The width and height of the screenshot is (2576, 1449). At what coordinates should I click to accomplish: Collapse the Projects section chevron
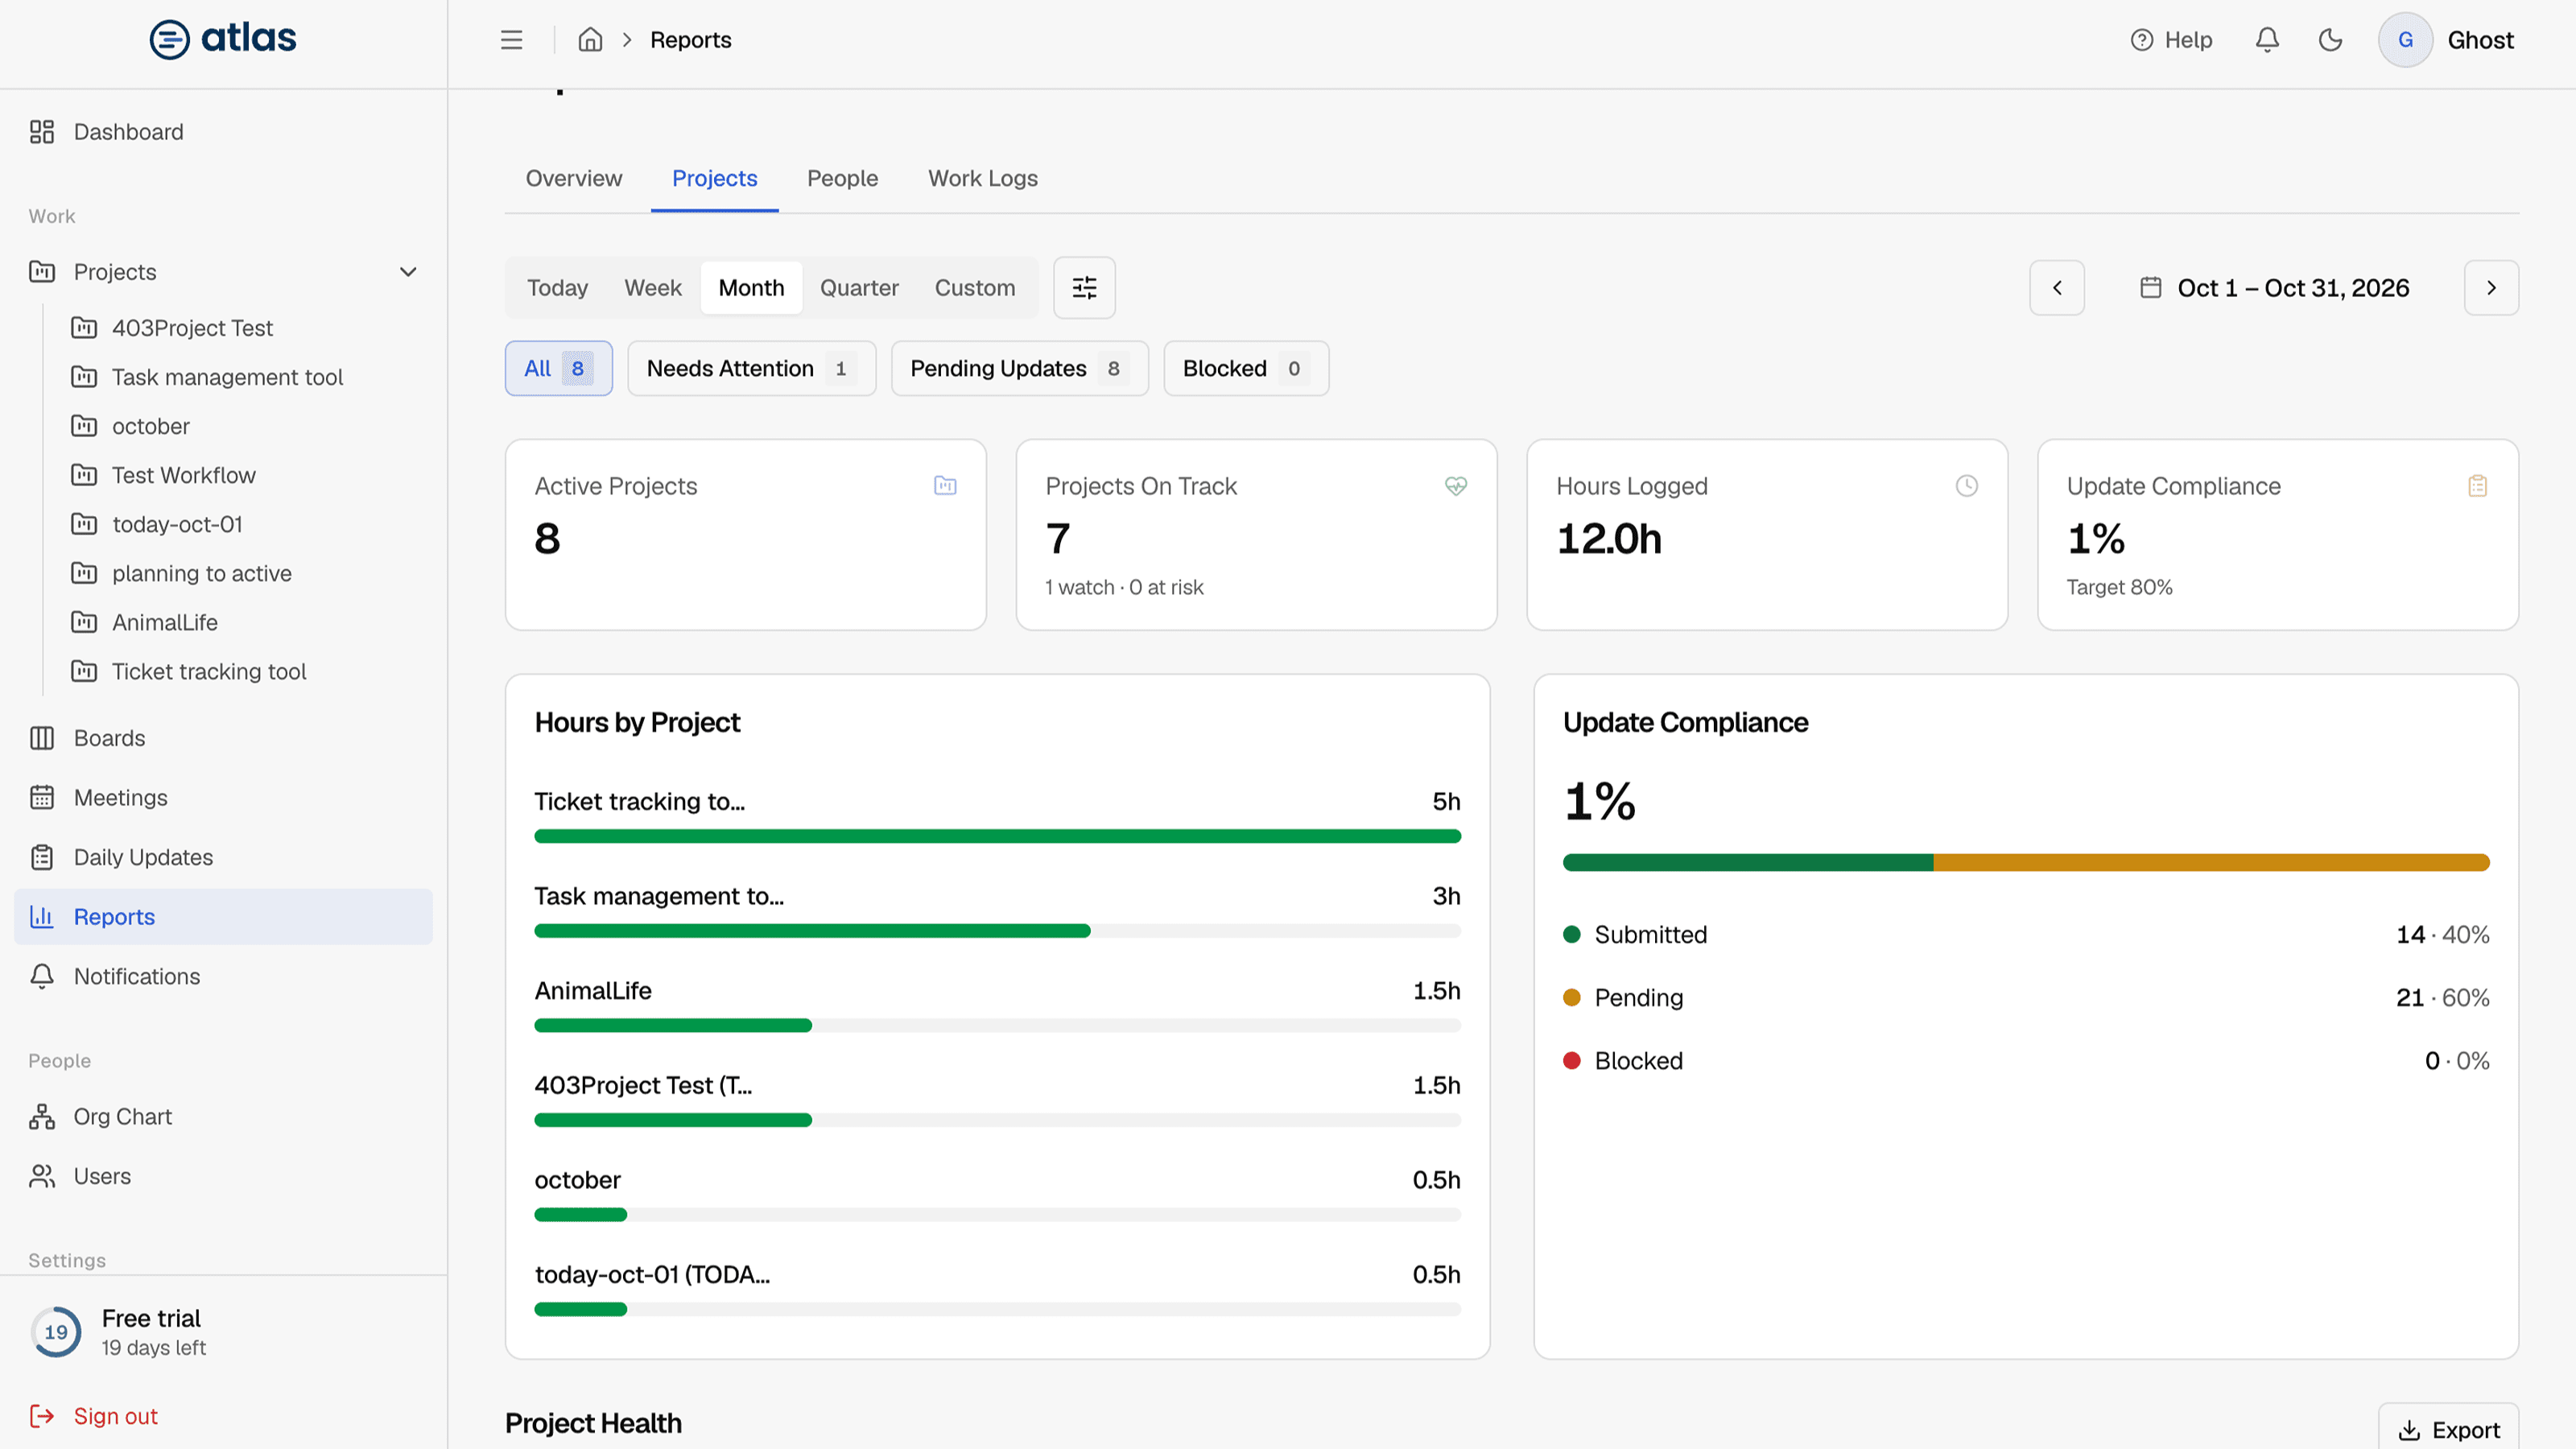pyautogui.click(x=407, y=272)
